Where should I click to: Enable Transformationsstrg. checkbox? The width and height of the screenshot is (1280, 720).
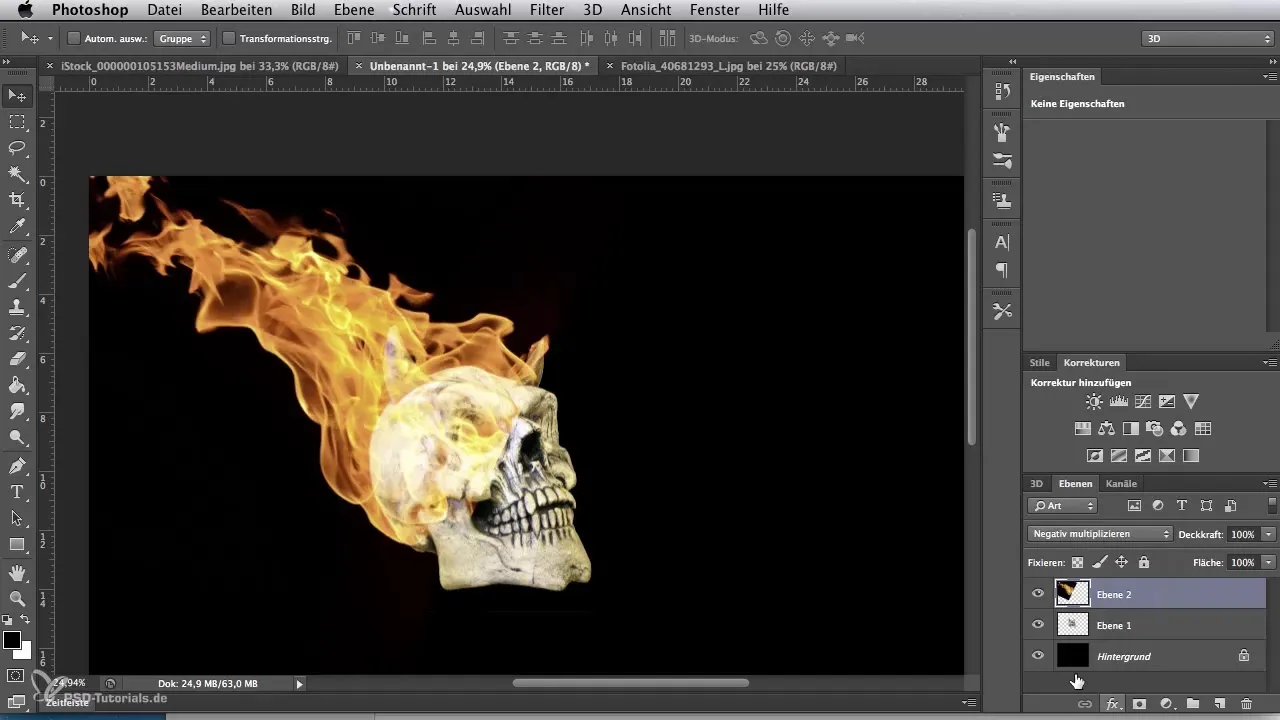pyautogui.click(x=229, y=38)
